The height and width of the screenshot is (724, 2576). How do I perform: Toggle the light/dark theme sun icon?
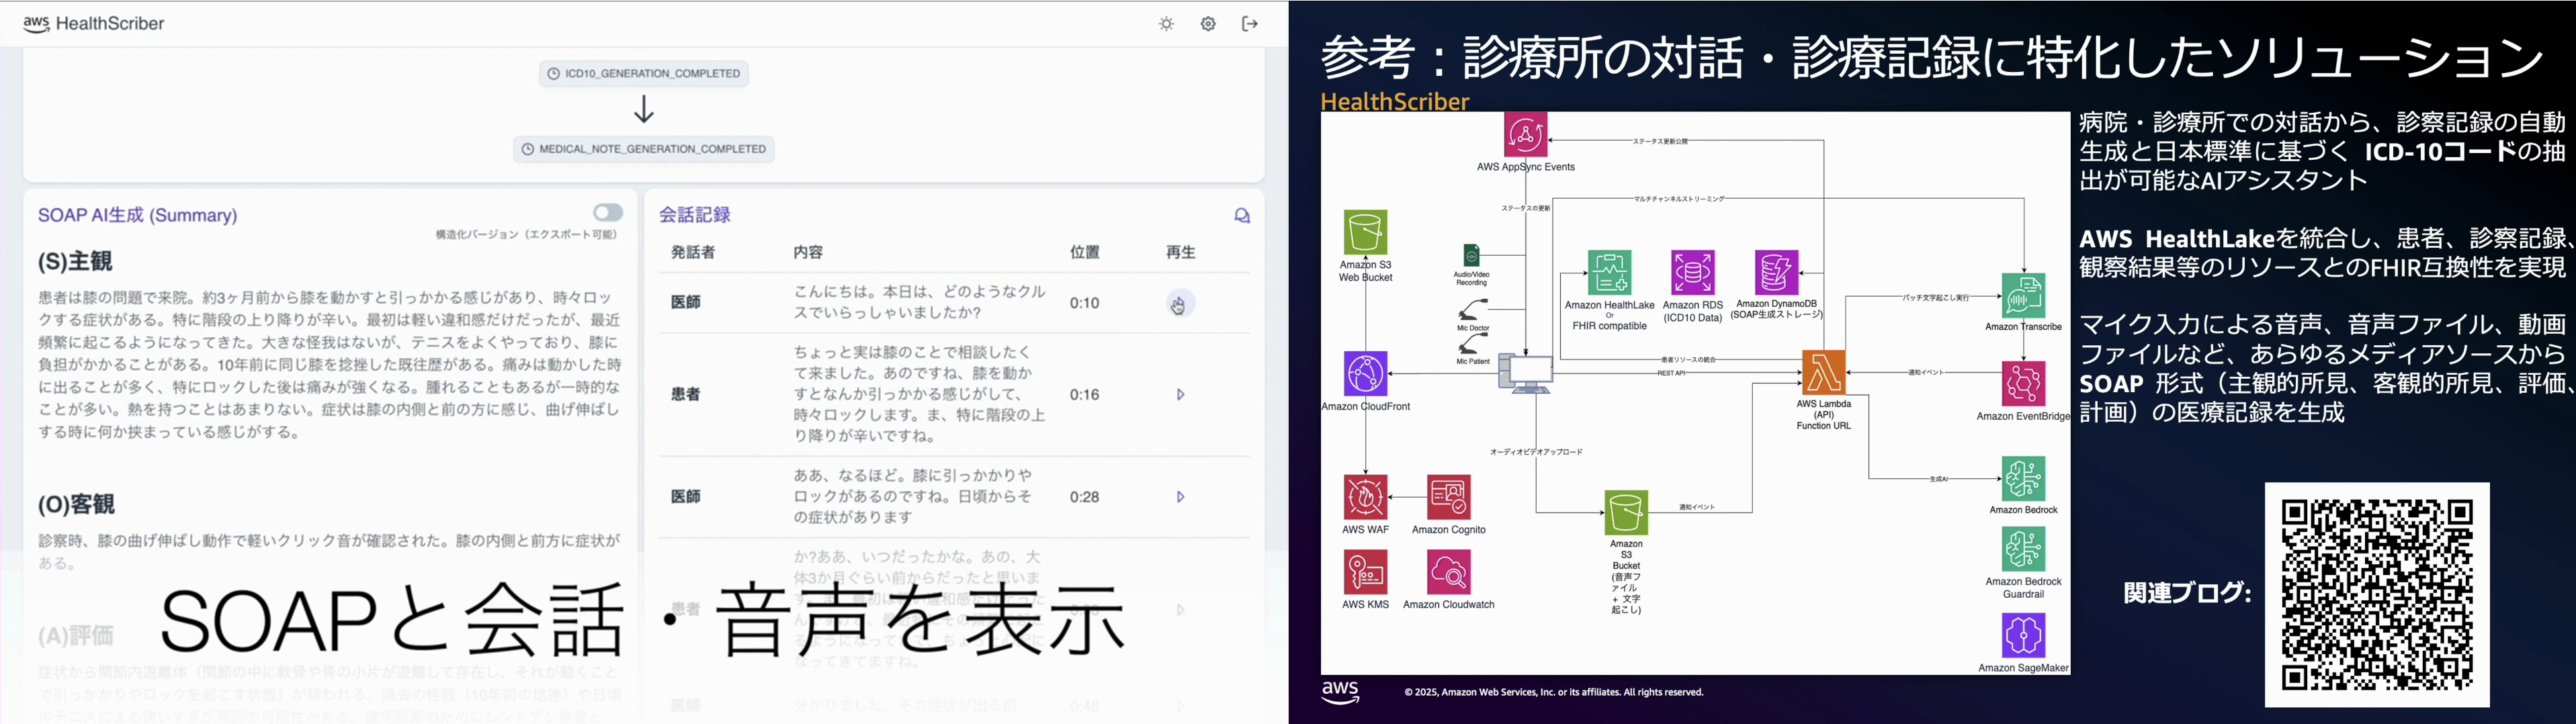click(x=1166, y=24)
